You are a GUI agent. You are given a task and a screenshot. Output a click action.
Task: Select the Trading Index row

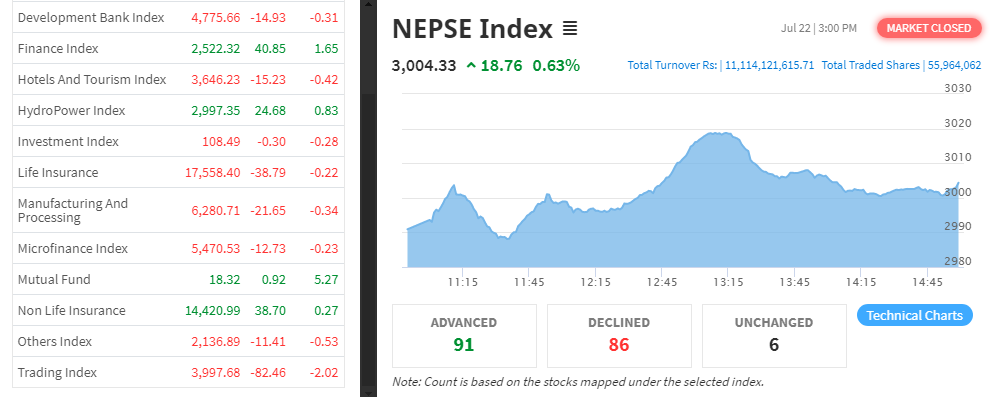pos(178,372)
